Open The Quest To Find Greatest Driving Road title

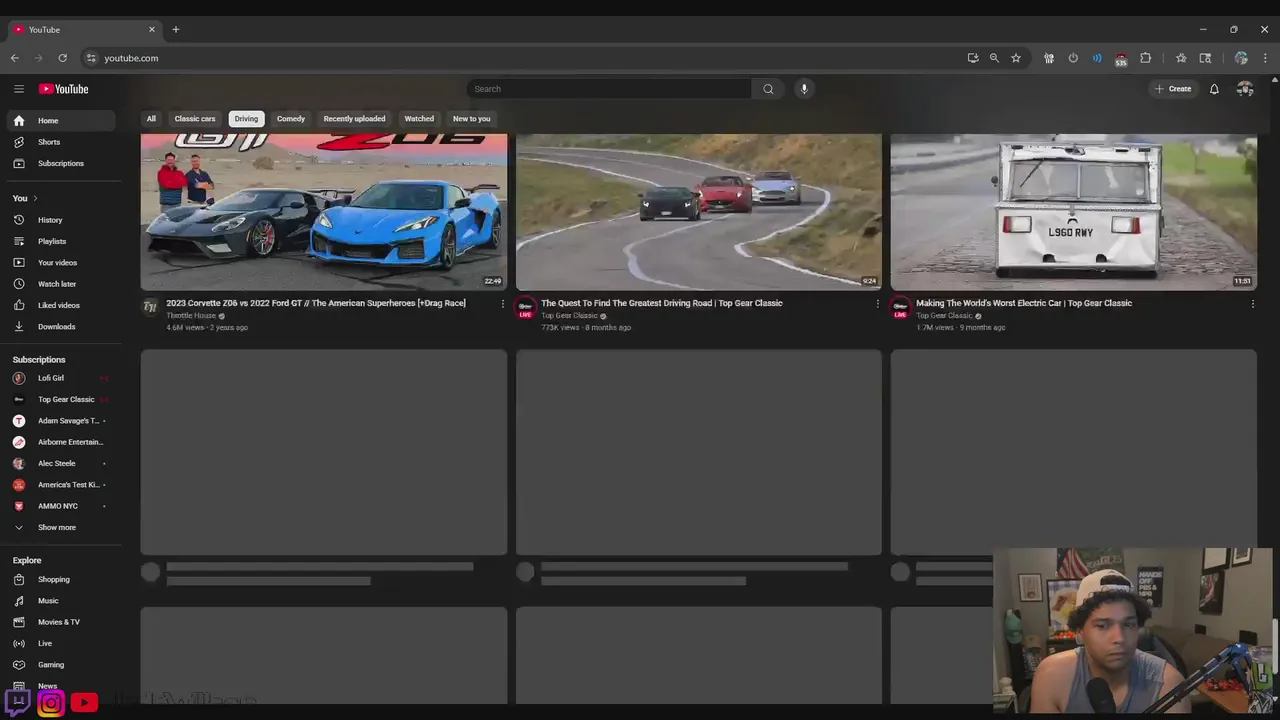click(662, 303)
